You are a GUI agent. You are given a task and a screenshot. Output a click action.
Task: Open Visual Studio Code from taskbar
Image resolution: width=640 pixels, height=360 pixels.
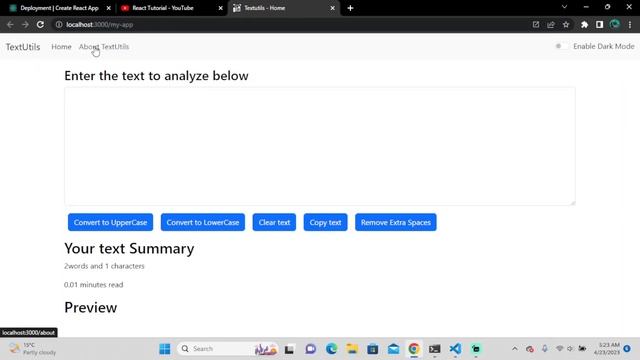click(x=456, y=349)
